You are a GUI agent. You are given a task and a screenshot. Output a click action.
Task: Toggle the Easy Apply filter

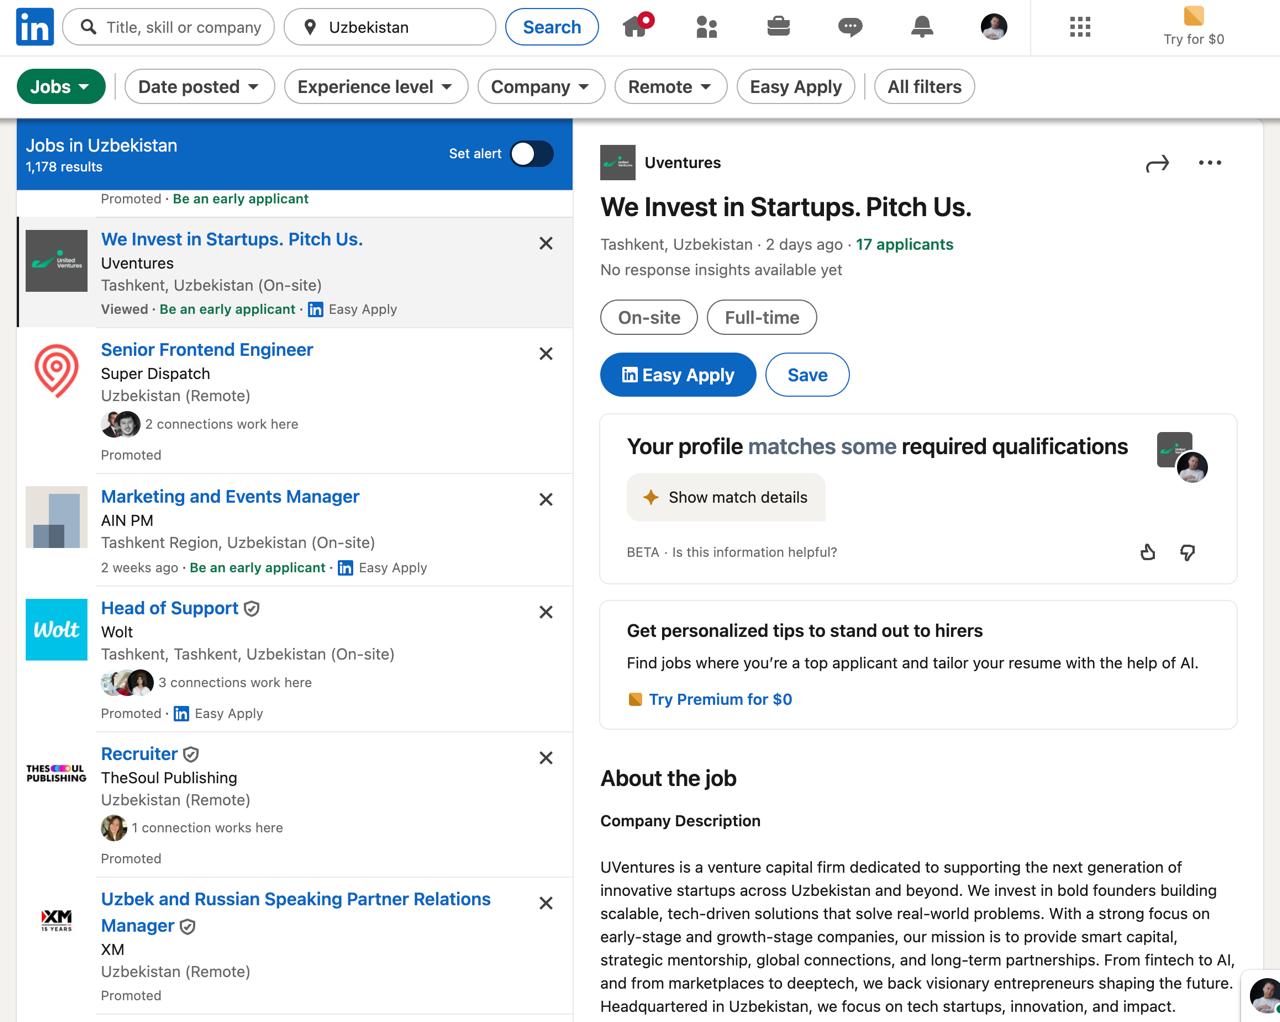[x=796, y=87]
